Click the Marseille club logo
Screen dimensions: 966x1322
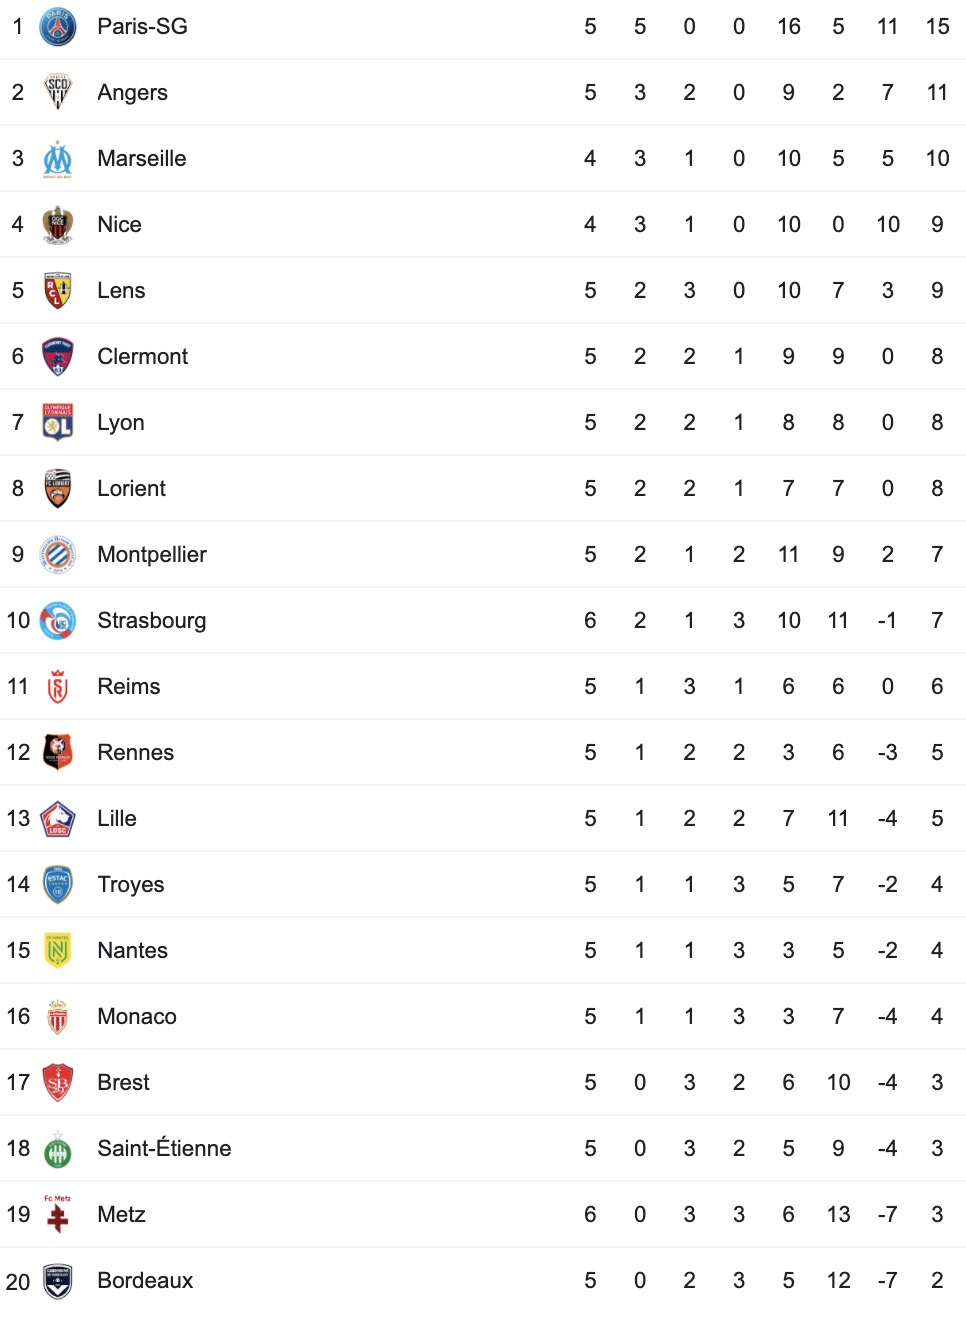pyautogui.click(x=58, y=159)
